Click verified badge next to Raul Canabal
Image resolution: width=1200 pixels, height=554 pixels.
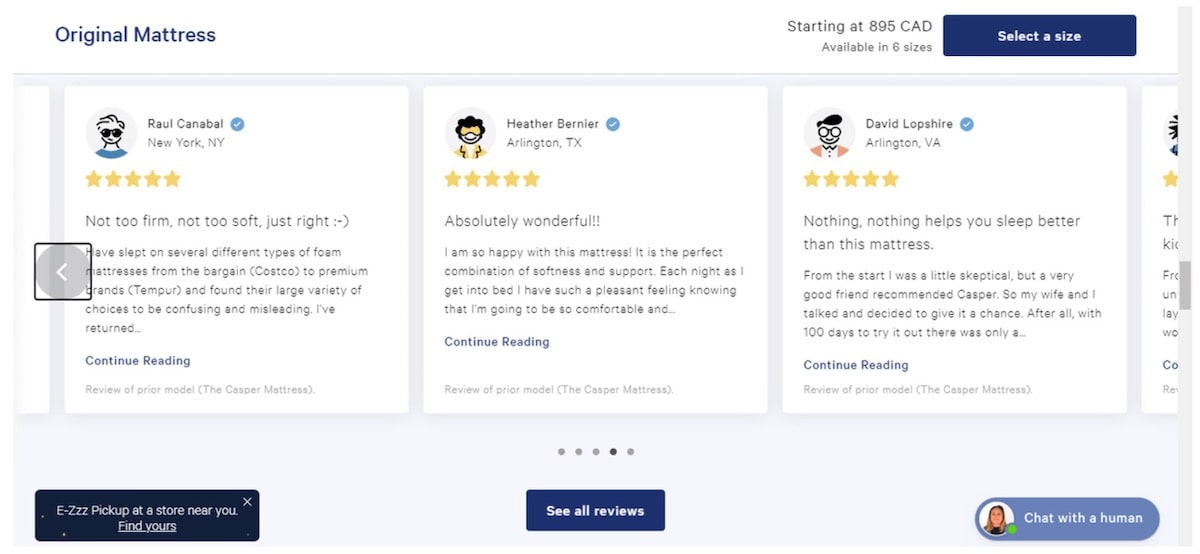[238, 124]
